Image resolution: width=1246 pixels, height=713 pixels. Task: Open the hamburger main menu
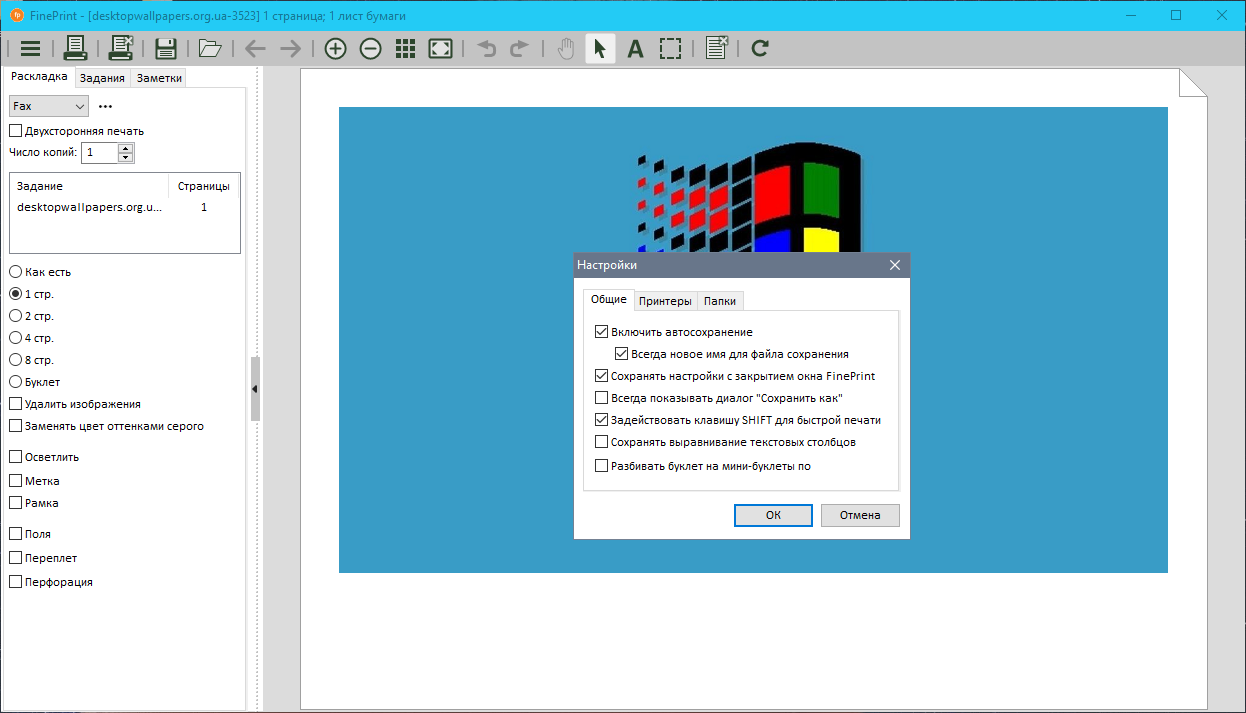pos(30,48)
